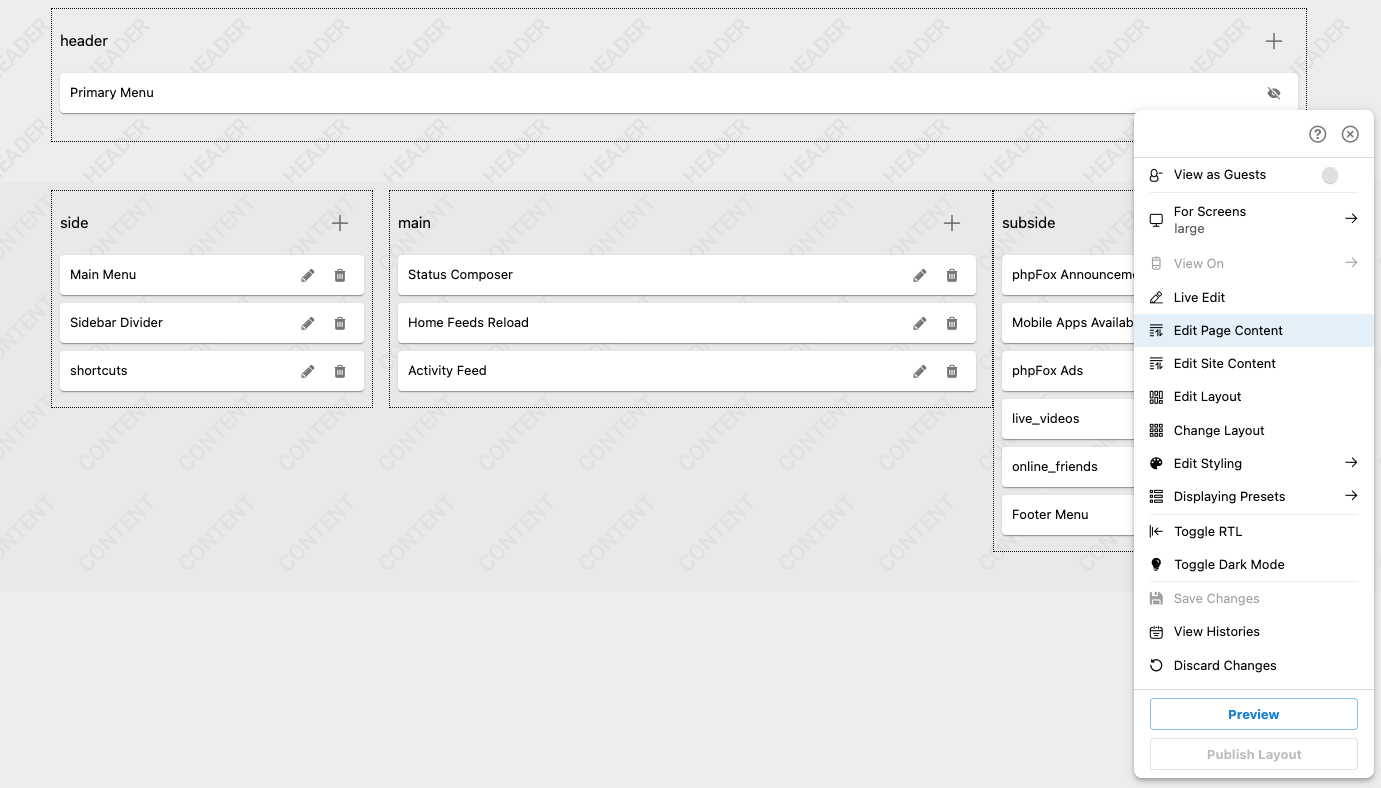This screenshot has width=1381, height=788.
Task: Edit the Main Menu block
Action: tap(307, 274)
